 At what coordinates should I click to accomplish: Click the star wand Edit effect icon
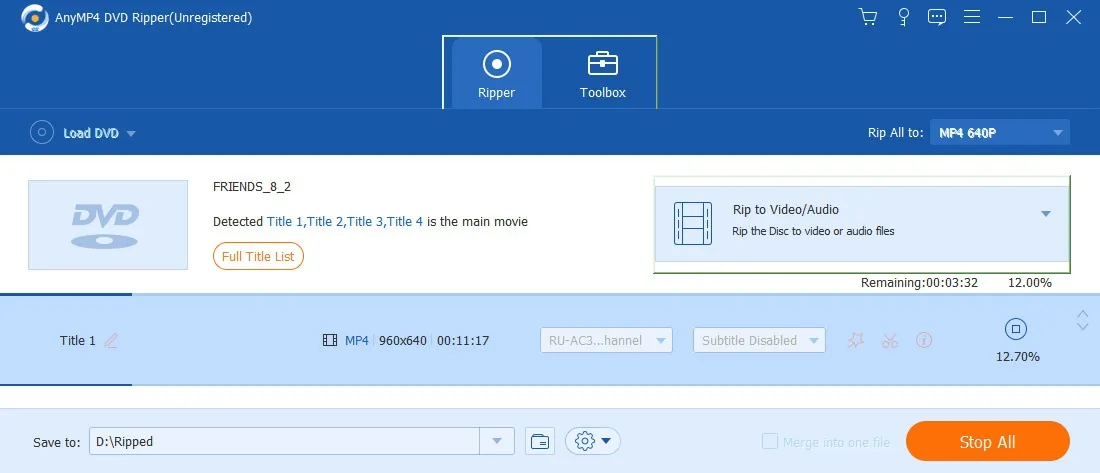[856, 340]
